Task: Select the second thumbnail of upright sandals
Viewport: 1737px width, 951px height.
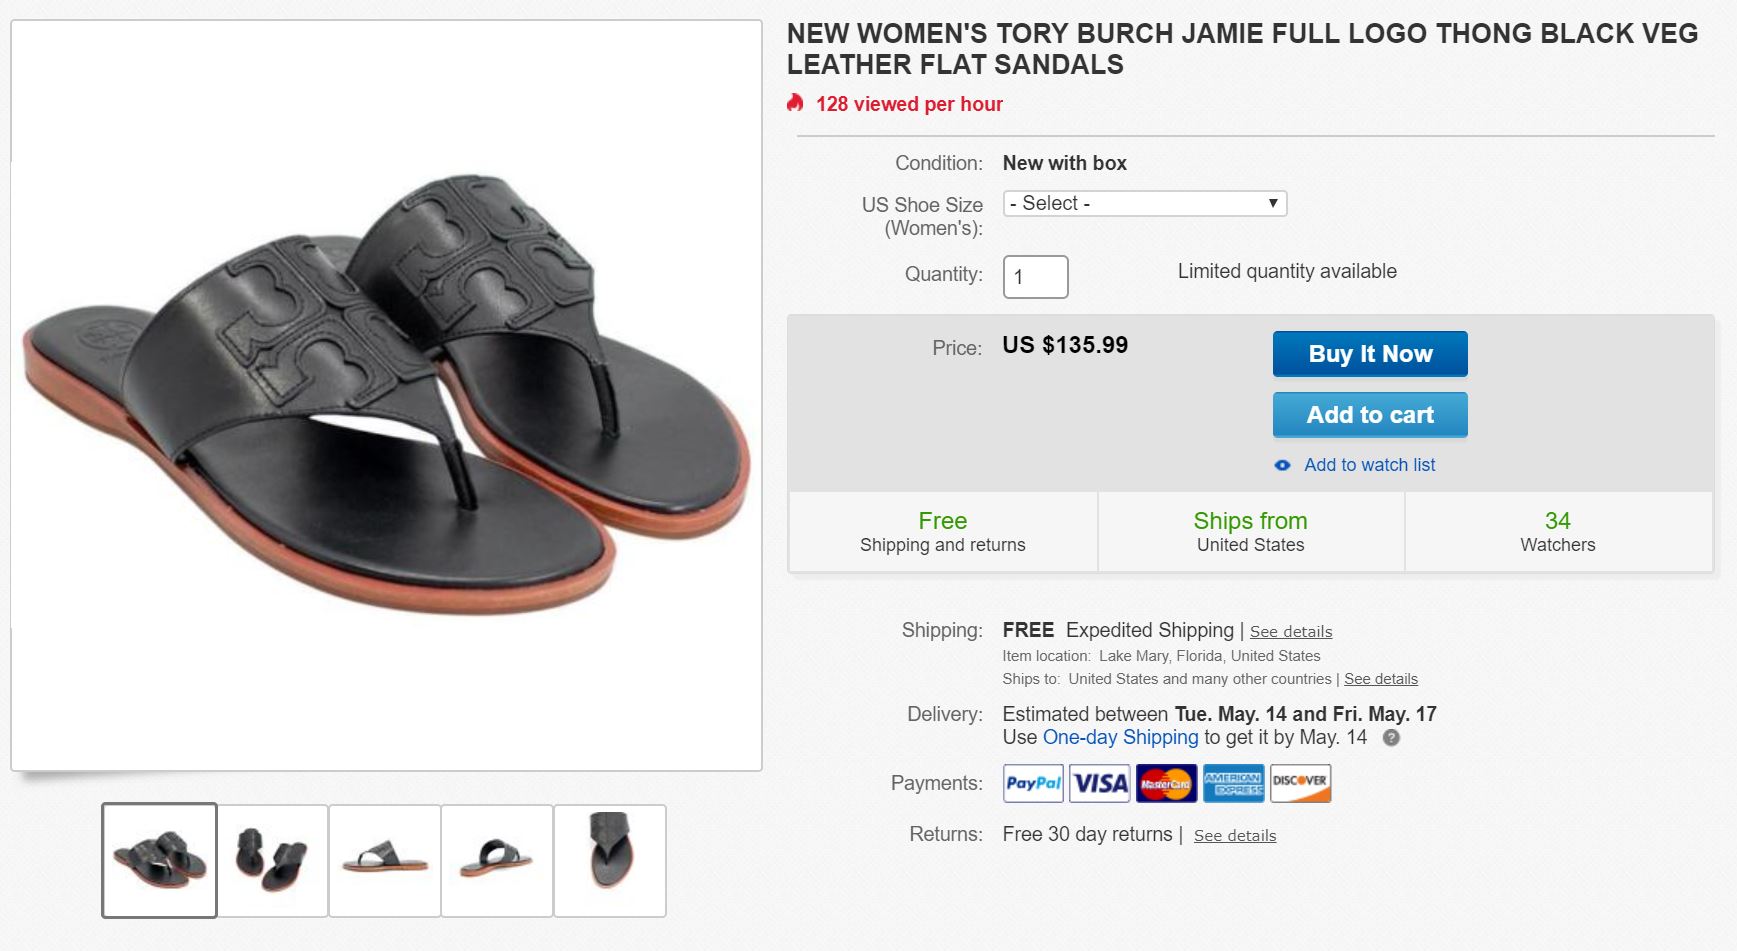Action: [272, 860]
